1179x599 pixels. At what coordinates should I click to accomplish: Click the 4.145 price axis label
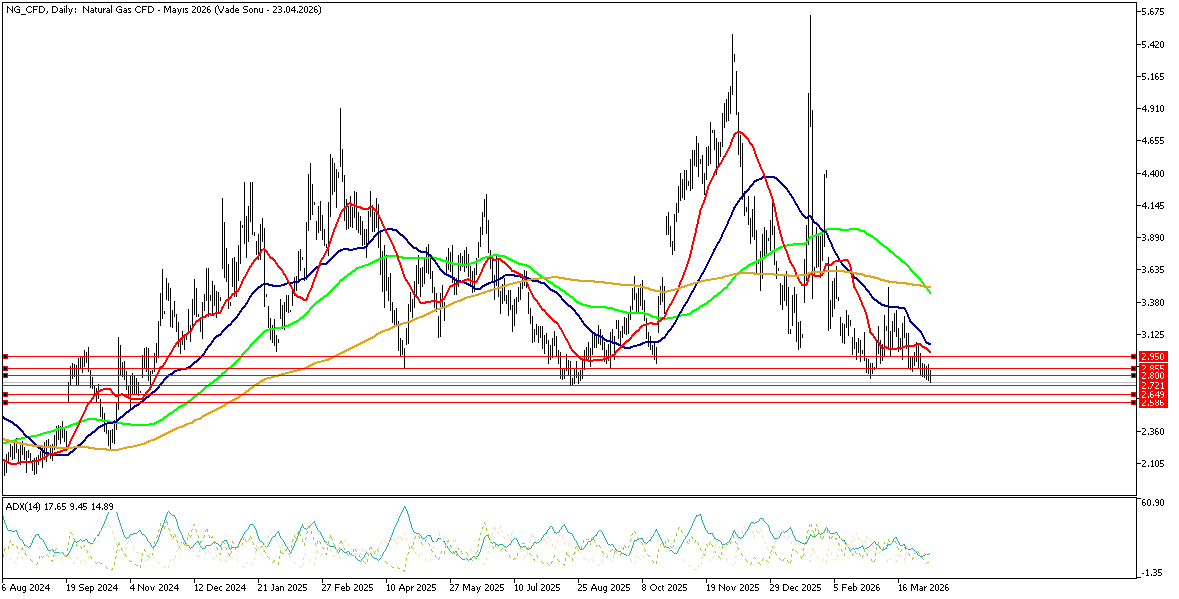1152,206
